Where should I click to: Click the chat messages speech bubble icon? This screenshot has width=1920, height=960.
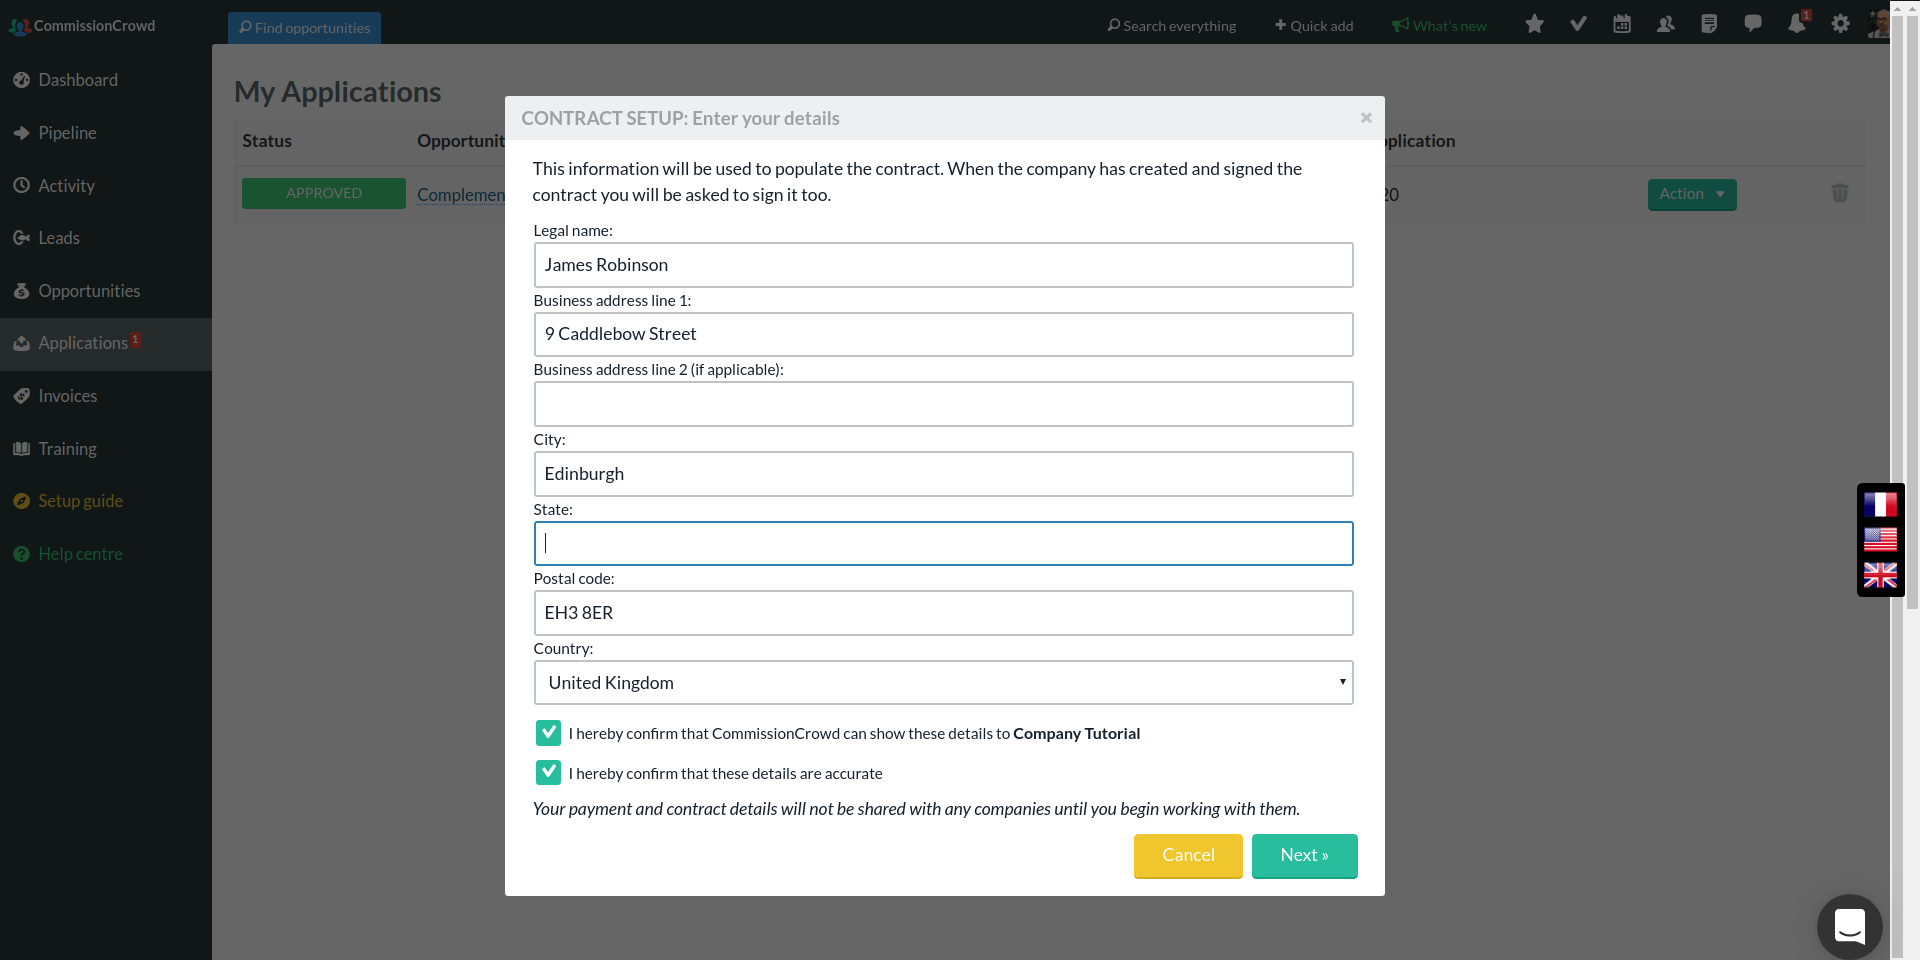1753,25
